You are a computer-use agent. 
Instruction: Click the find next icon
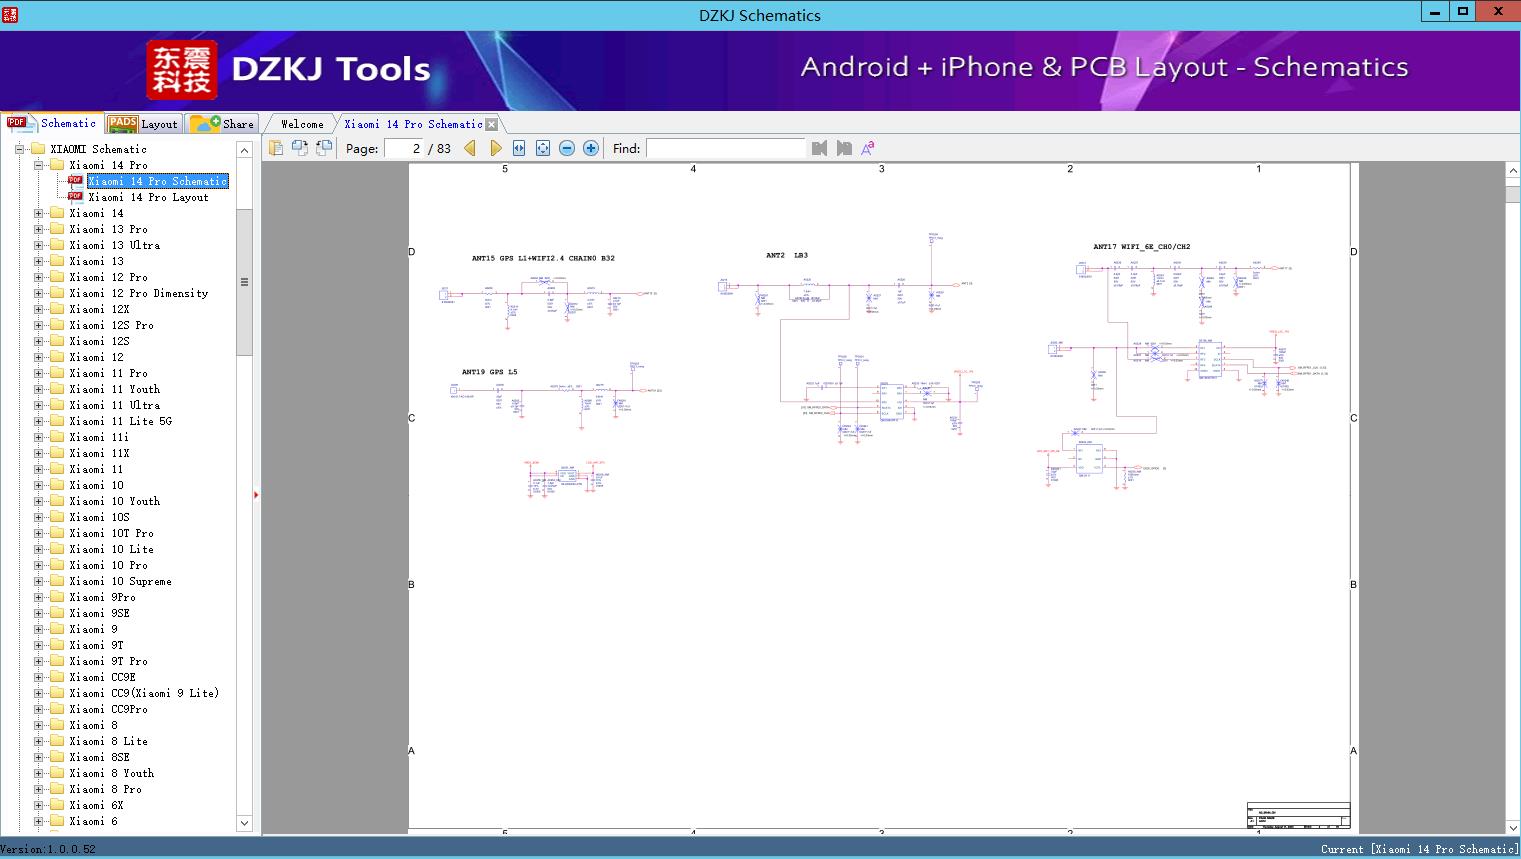tap(844, 148)
